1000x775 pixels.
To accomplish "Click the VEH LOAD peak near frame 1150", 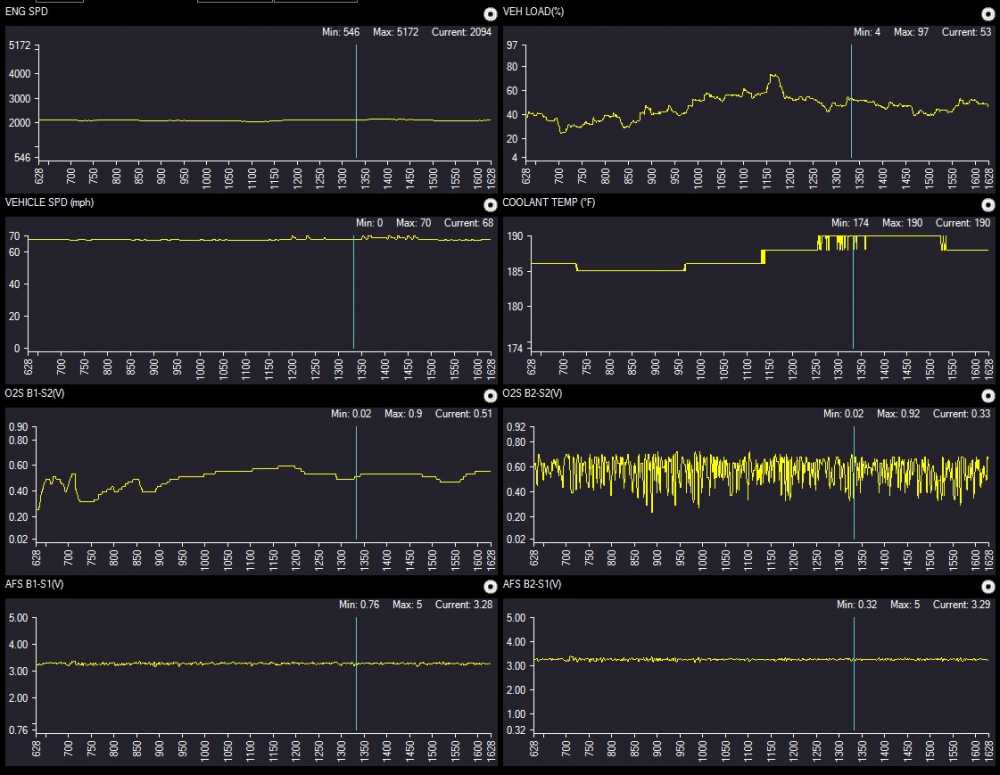I will pos(773,76).
